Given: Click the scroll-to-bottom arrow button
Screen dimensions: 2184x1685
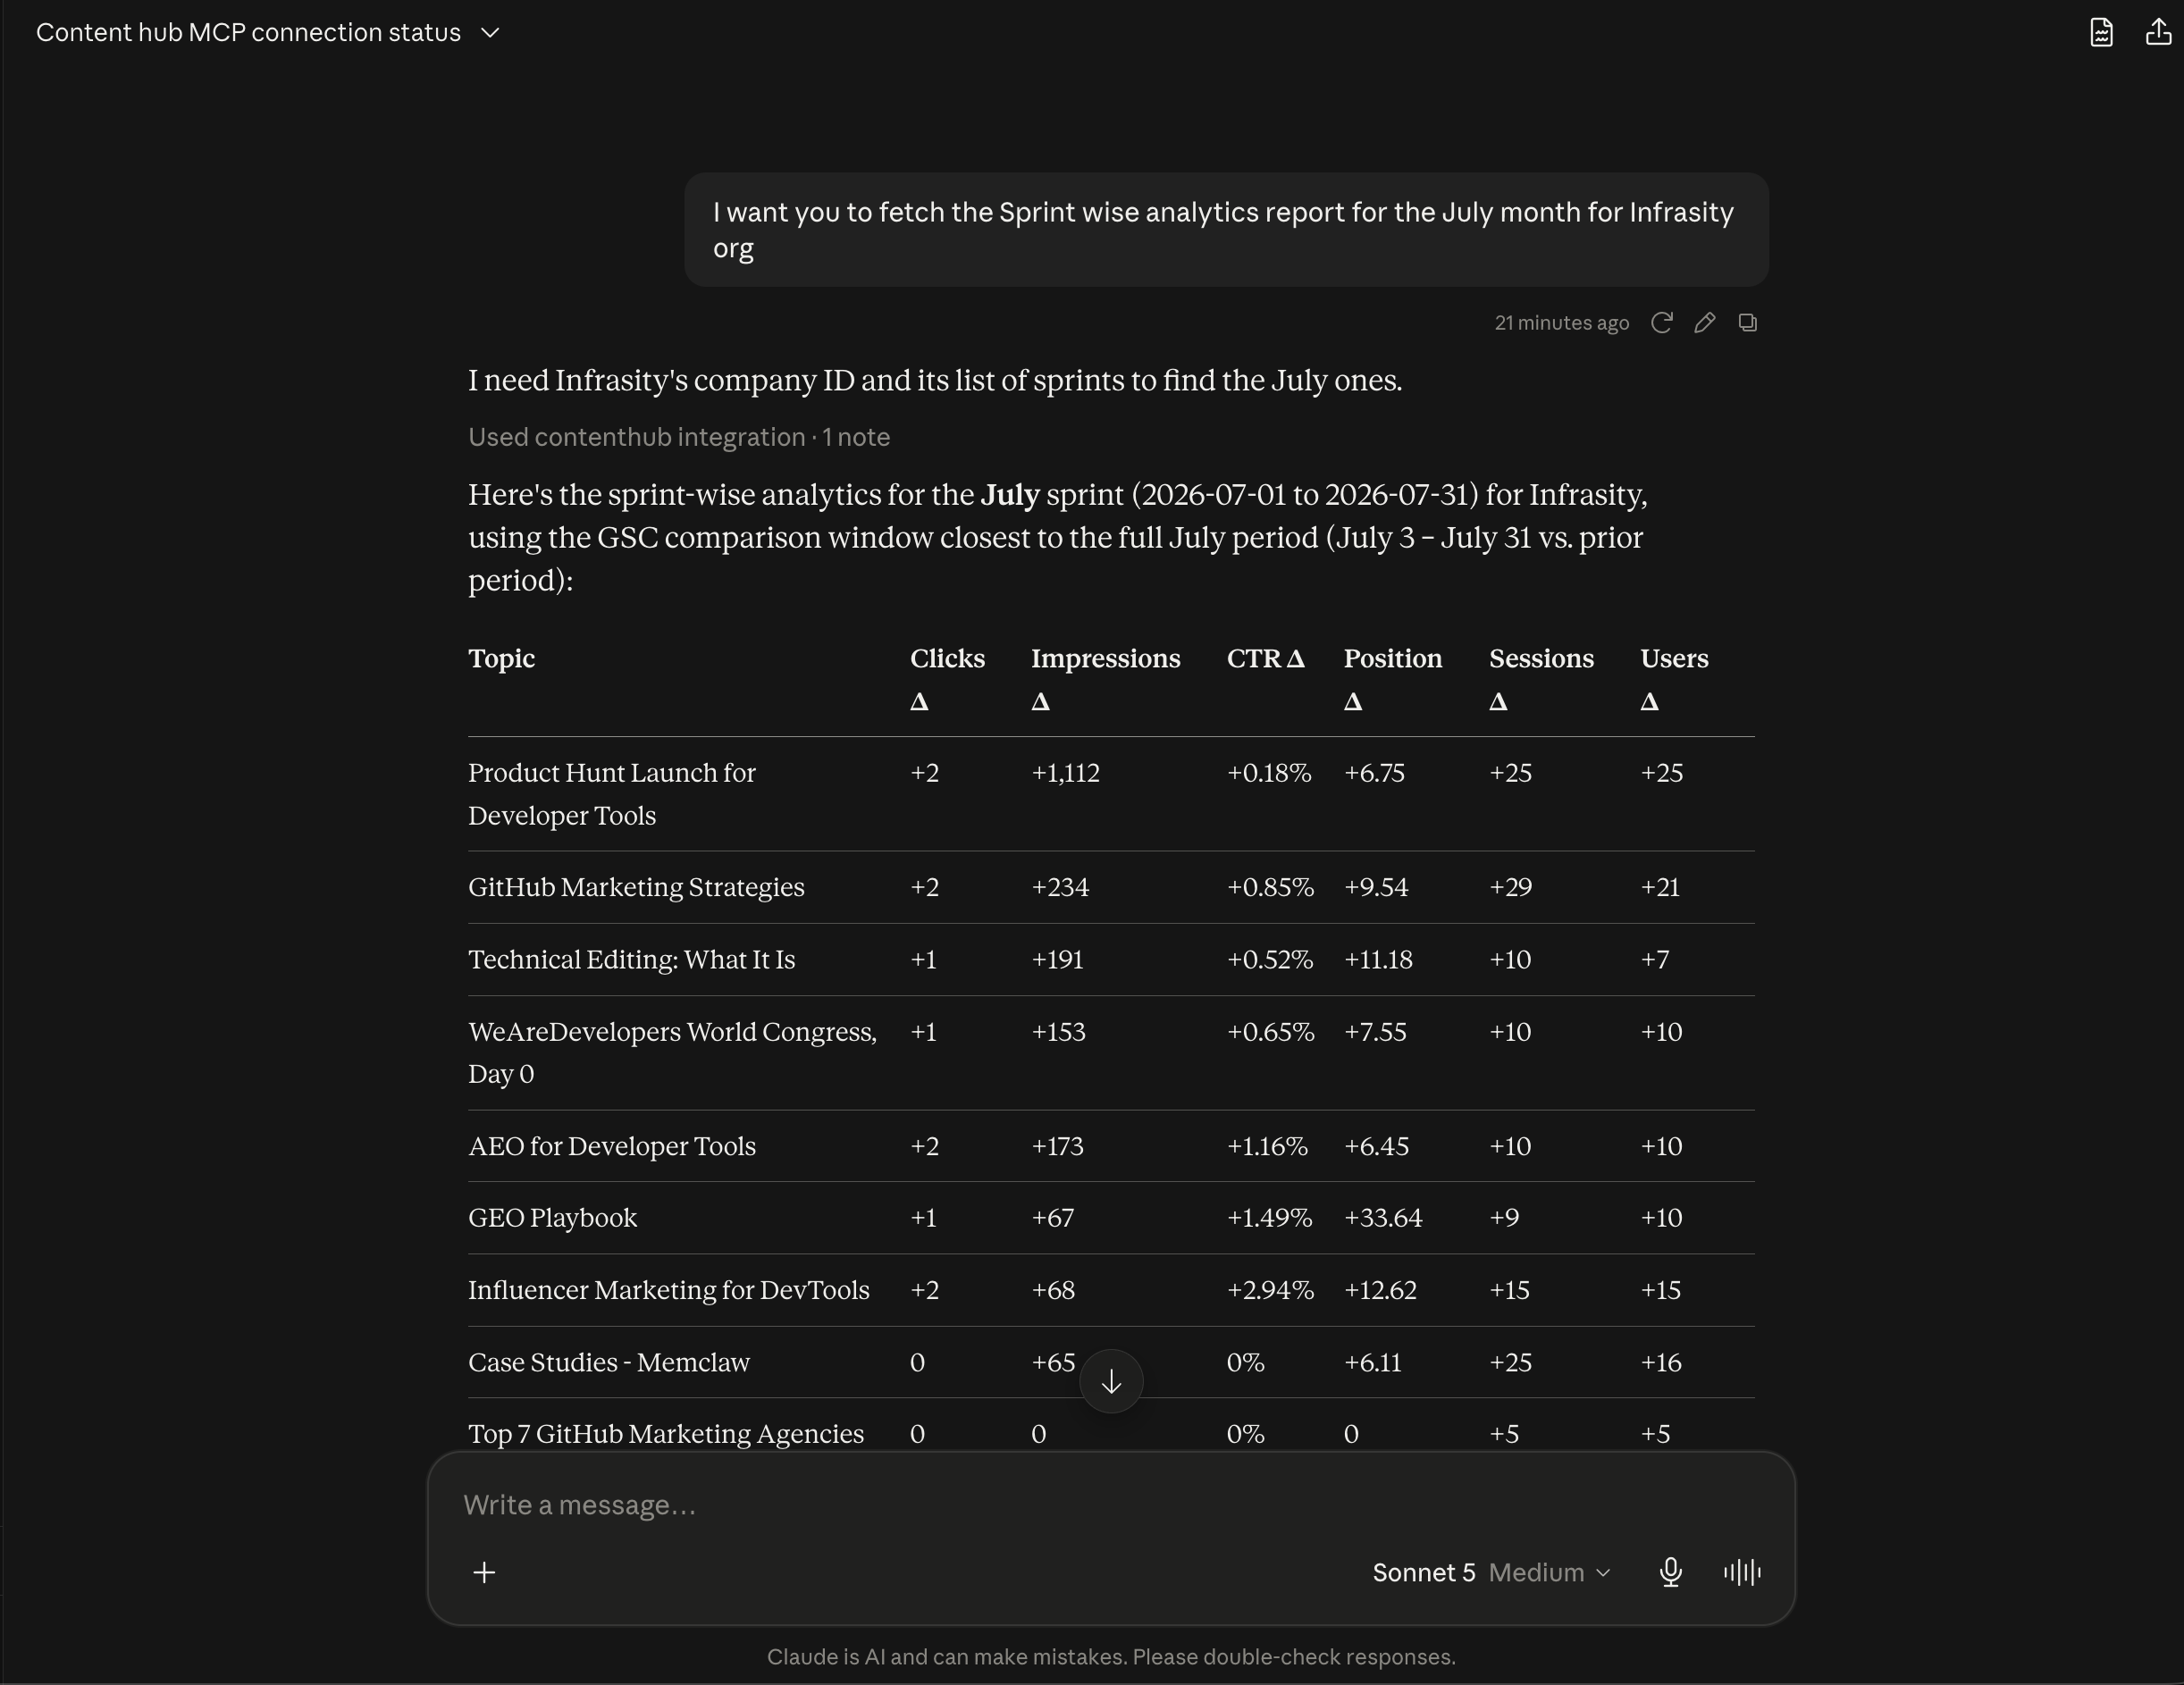Looking at the screenshot, I should [x=1111, y=1381].
